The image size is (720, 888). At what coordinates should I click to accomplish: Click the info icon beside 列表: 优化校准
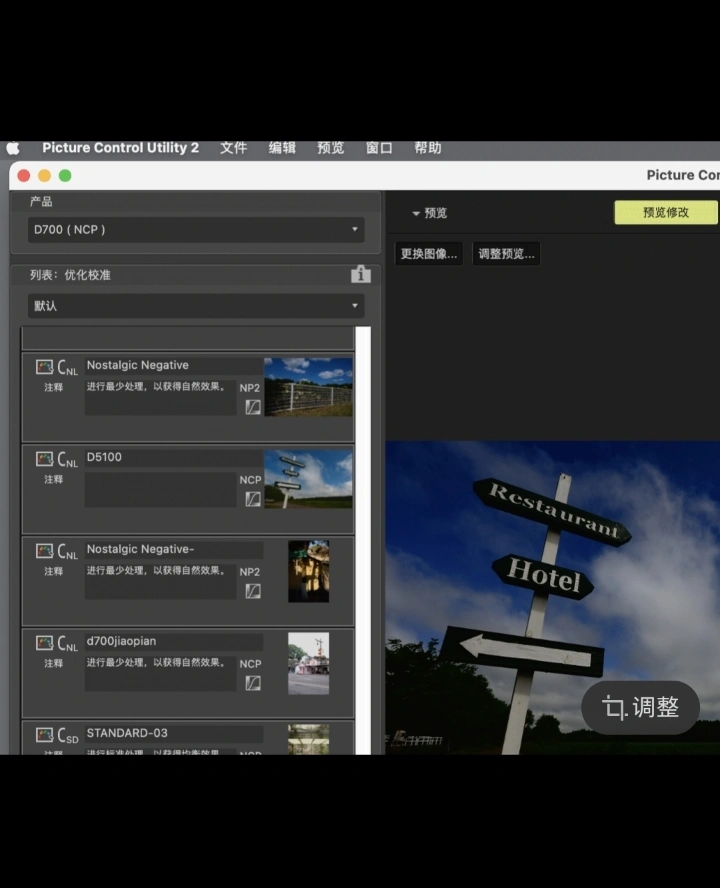361,274
